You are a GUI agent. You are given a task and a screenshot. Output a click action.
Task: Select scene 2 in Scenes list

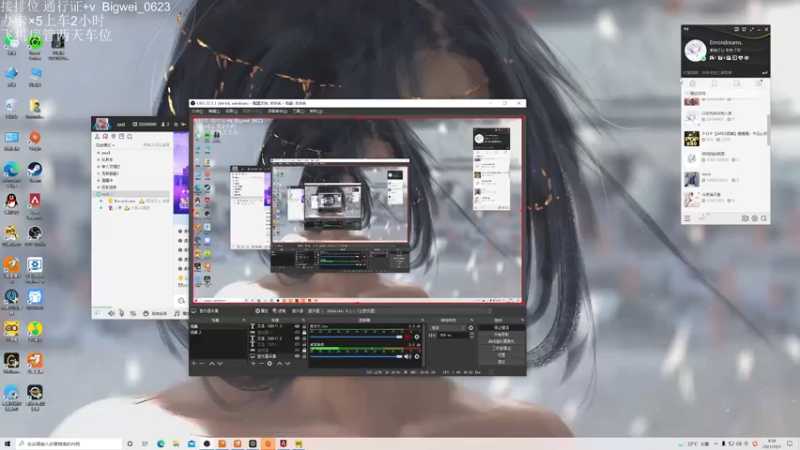click(218, 332)
